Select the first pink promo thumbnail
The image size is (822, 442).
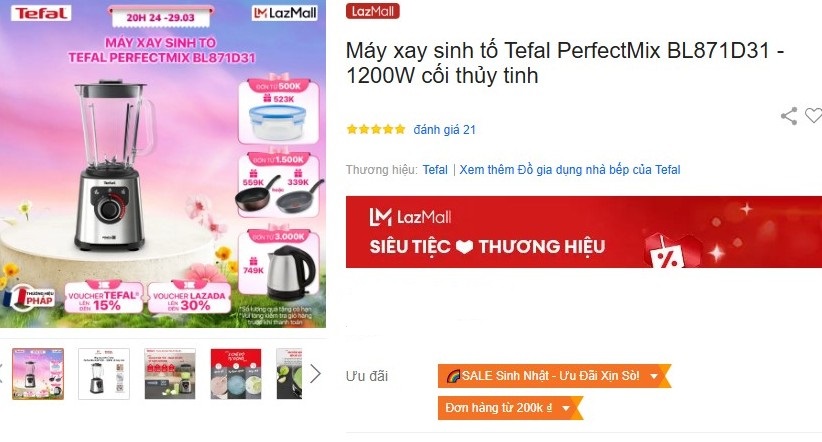pos(38,374)
